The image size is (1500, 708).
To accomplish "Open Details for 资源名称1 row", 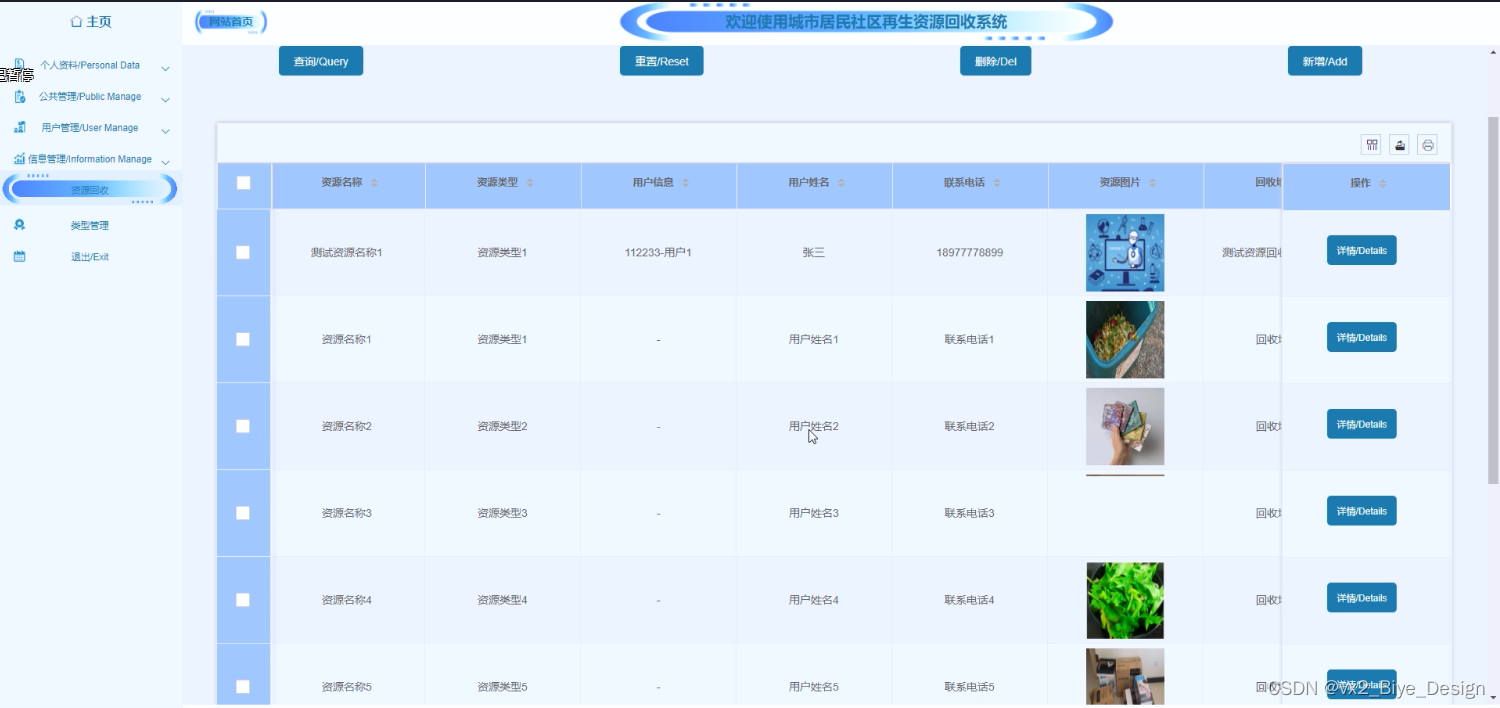I will 1362,337.
